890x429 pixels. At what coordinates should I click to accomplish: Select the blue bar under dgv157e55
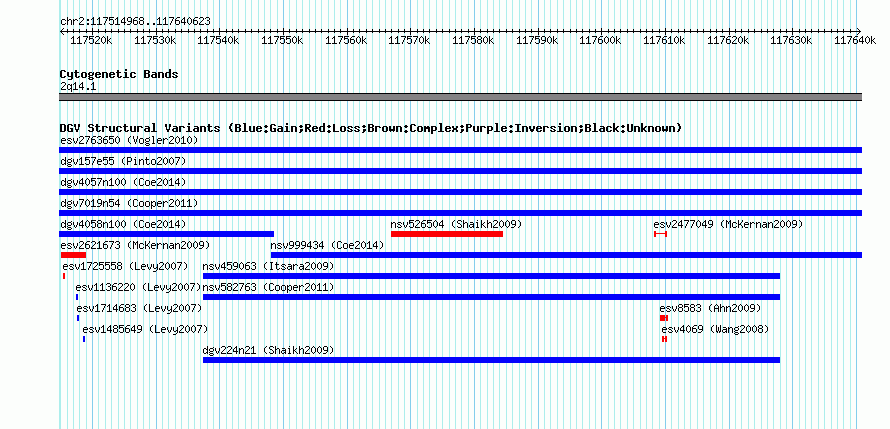click(x=460, y=171)
